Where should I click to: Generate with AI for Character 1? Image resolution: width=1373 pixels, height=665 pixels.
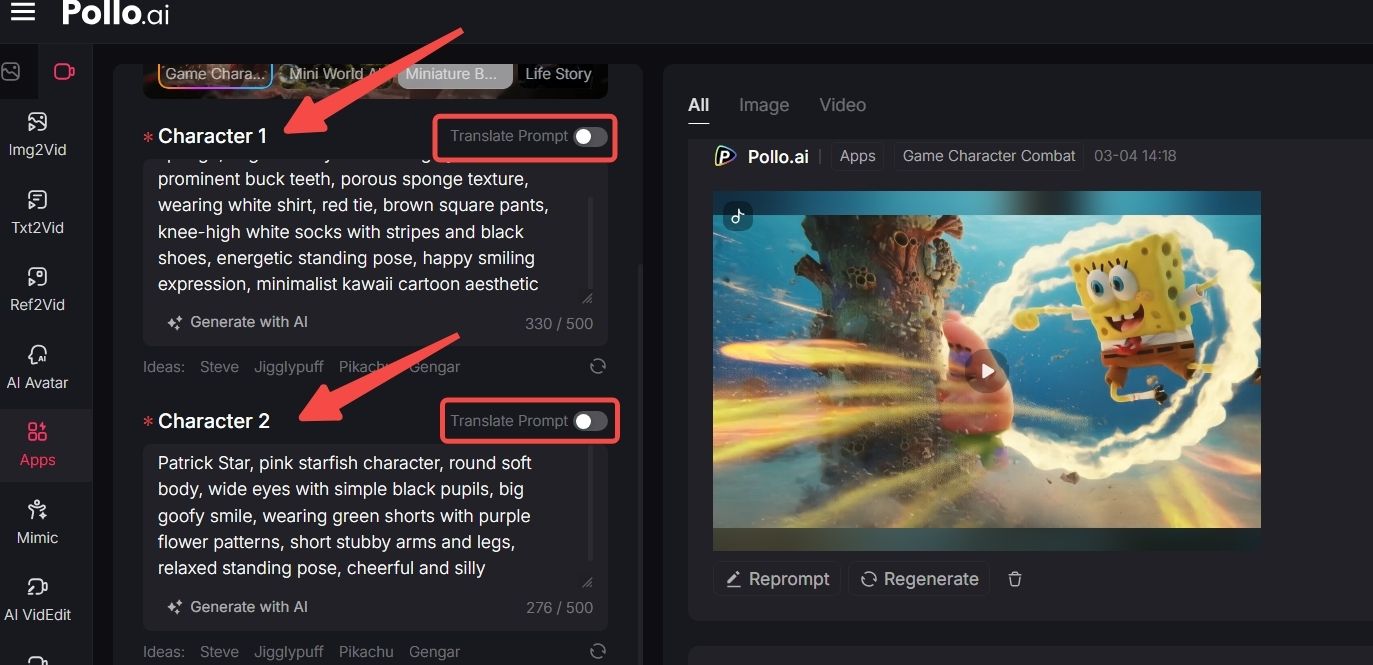(x=238, y=322)
